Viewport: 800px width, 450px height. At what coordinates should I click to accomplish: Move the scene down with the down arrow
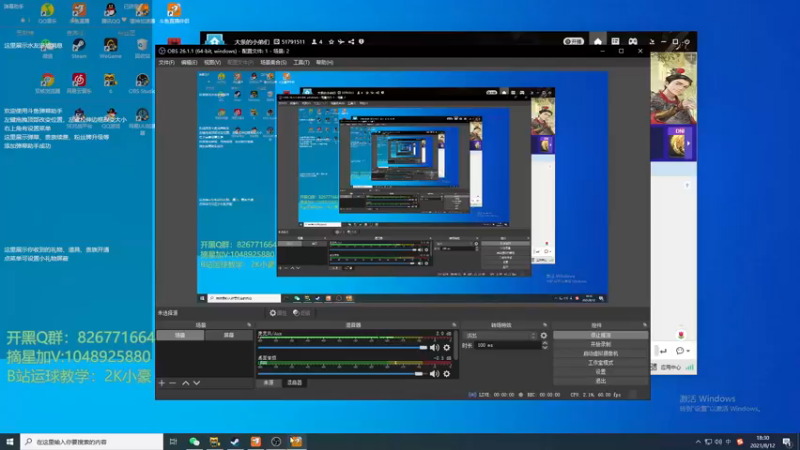[x=196, y=383]
